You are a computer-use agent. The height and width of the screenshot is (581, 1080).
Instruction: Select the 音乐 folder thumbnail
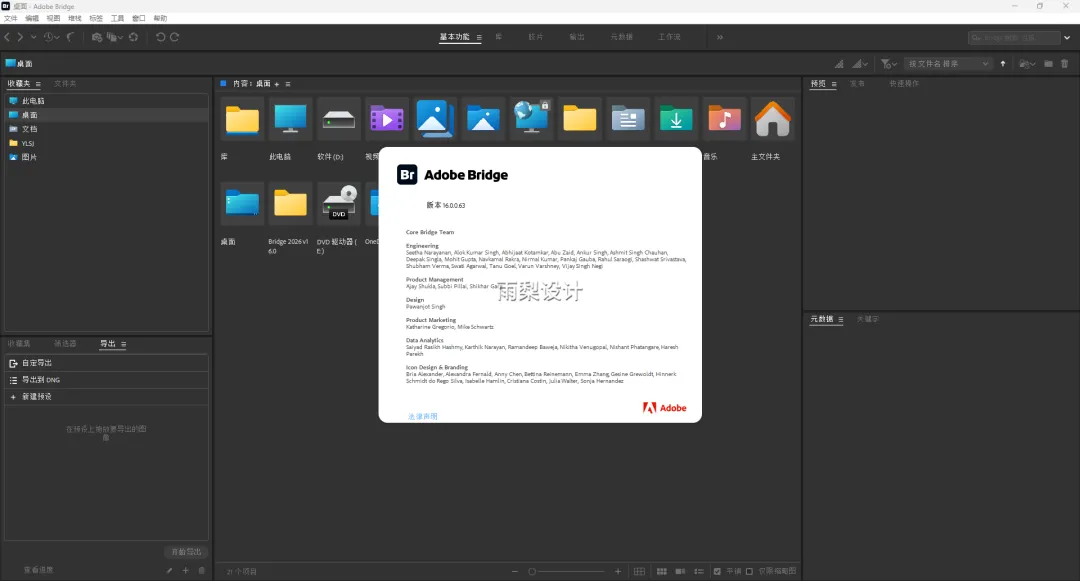(724, 120)
